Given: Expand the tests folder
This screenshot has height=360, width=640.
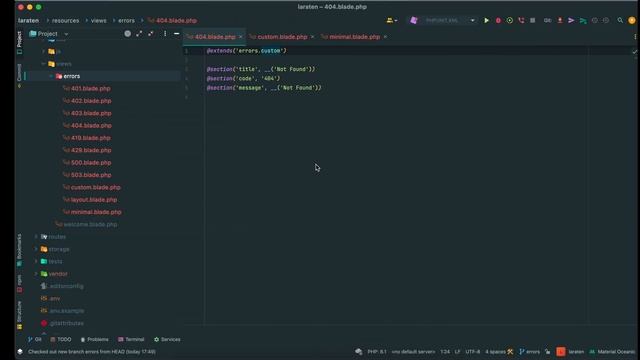Looking at the screenshot, I should click(36, 261).
